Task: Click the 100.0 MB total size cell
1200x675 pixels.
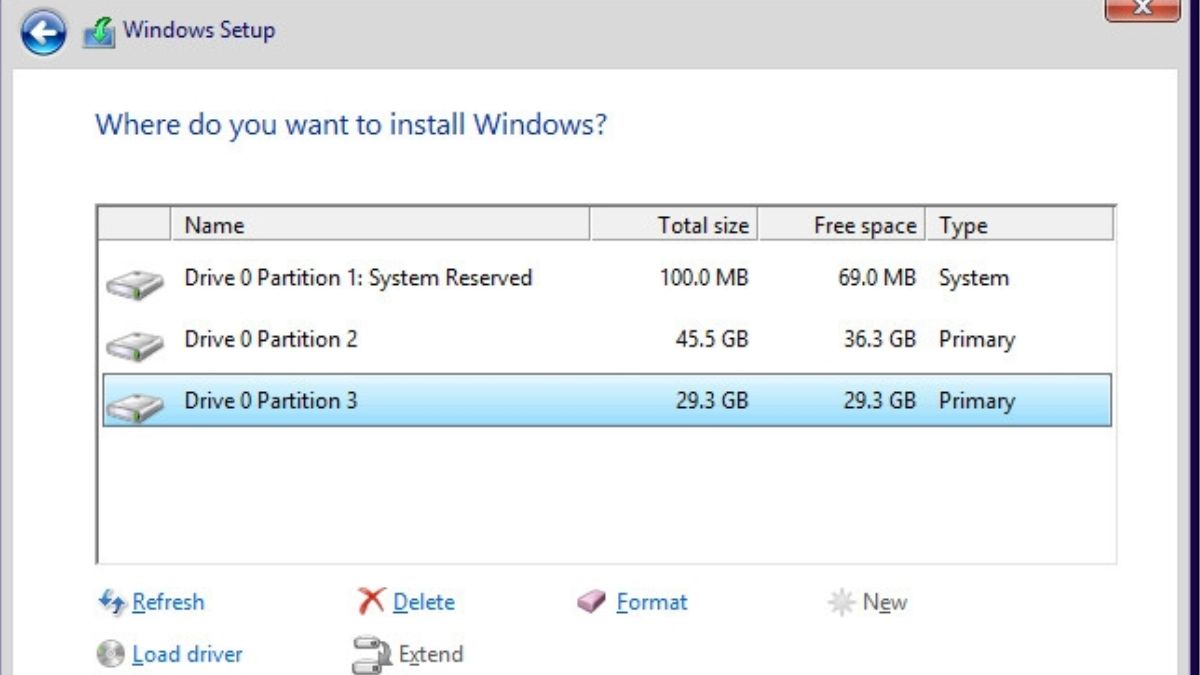Action: [x=704, y=278]
